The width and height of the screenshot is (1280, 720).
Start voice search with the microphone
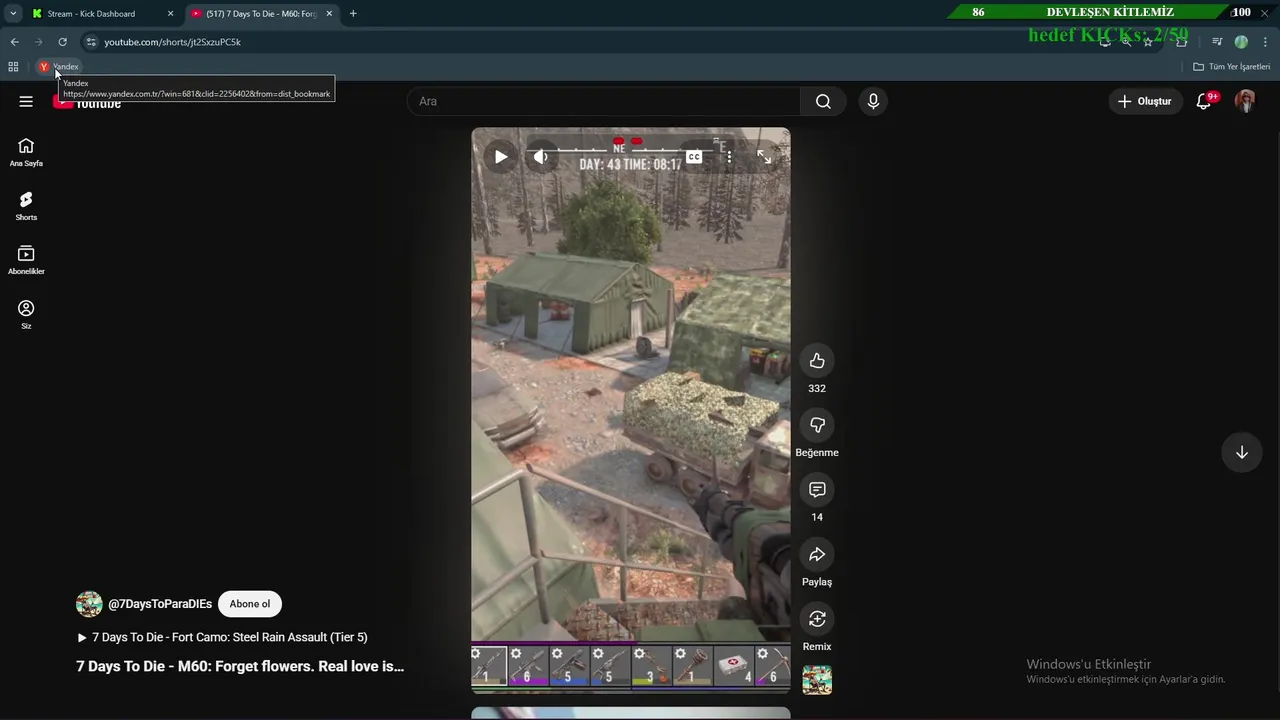pos(873,101)
